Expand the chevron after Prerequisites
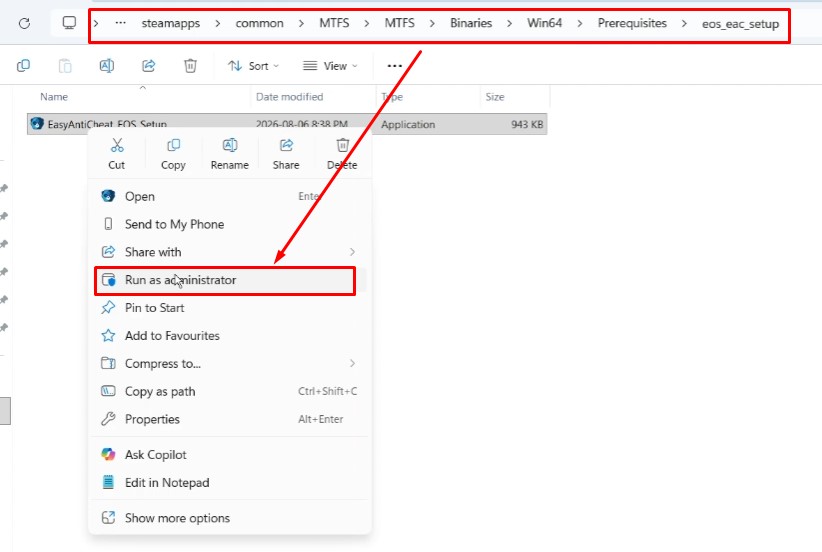The height and width of the screenshot is (552, 822). point(684,24)
